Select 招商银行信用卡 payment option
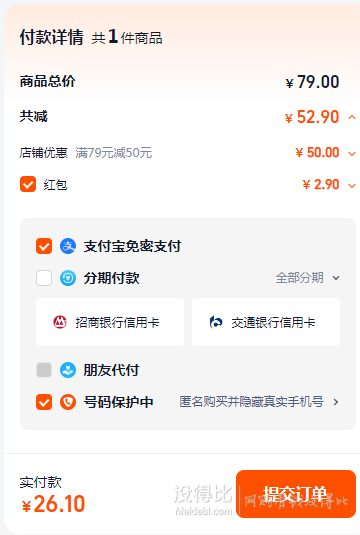Image resolution: width=360 pixels, height=535 pixels. pyautogui.click(x=110, y=322)
